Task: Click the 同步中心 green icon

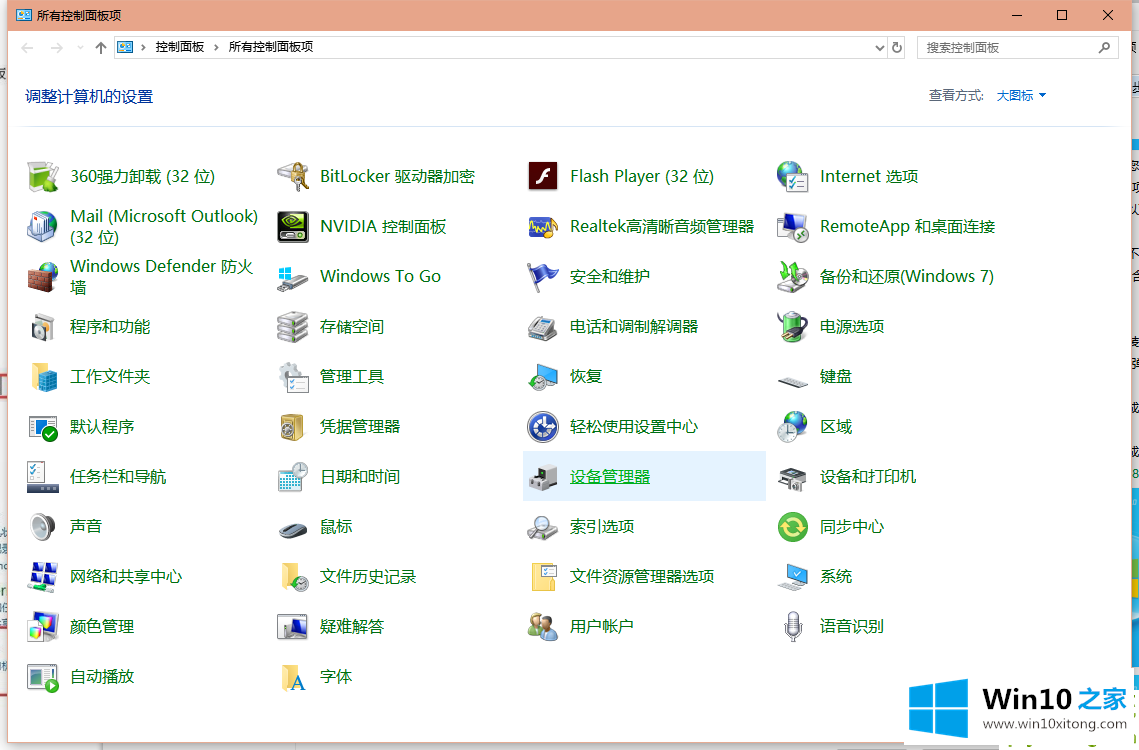Action: tap(793, 527)
